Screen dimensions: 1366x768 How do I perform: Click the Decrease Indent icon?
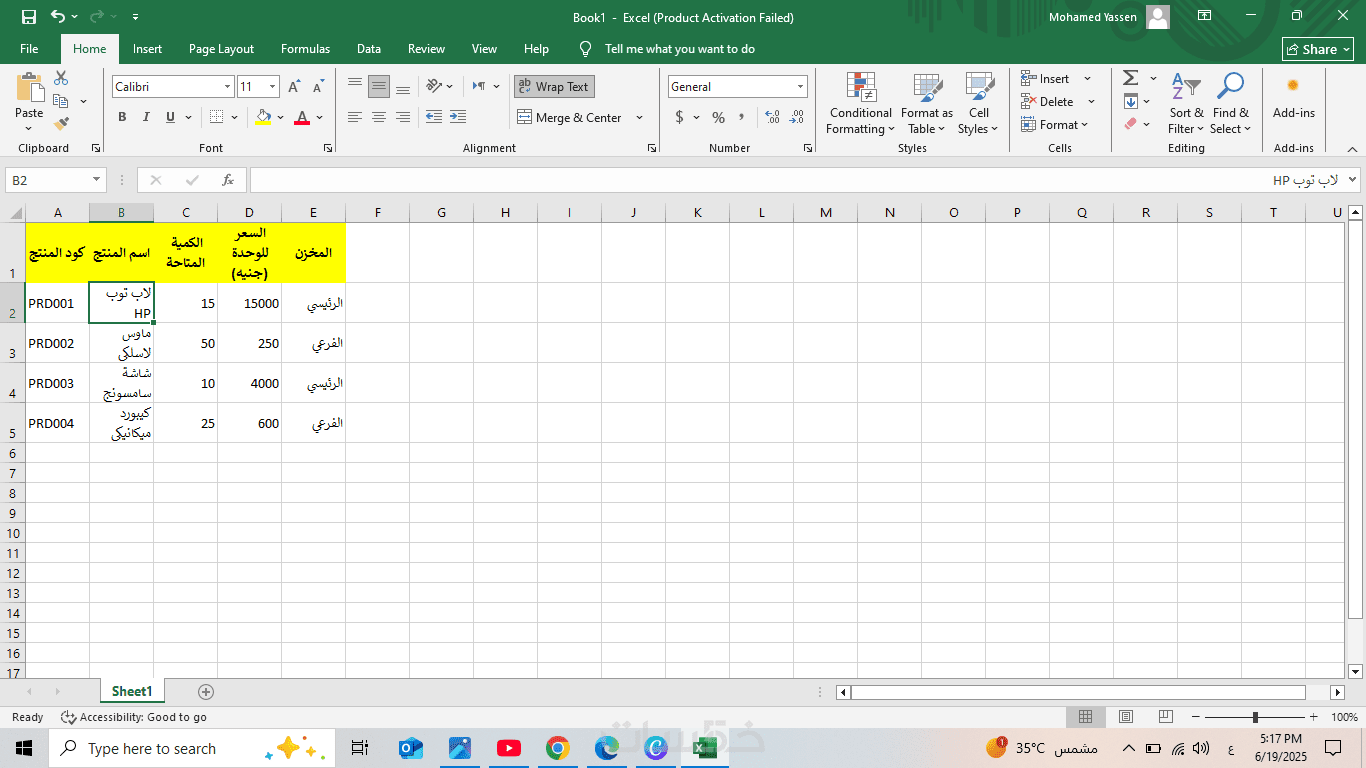(434, 117)
